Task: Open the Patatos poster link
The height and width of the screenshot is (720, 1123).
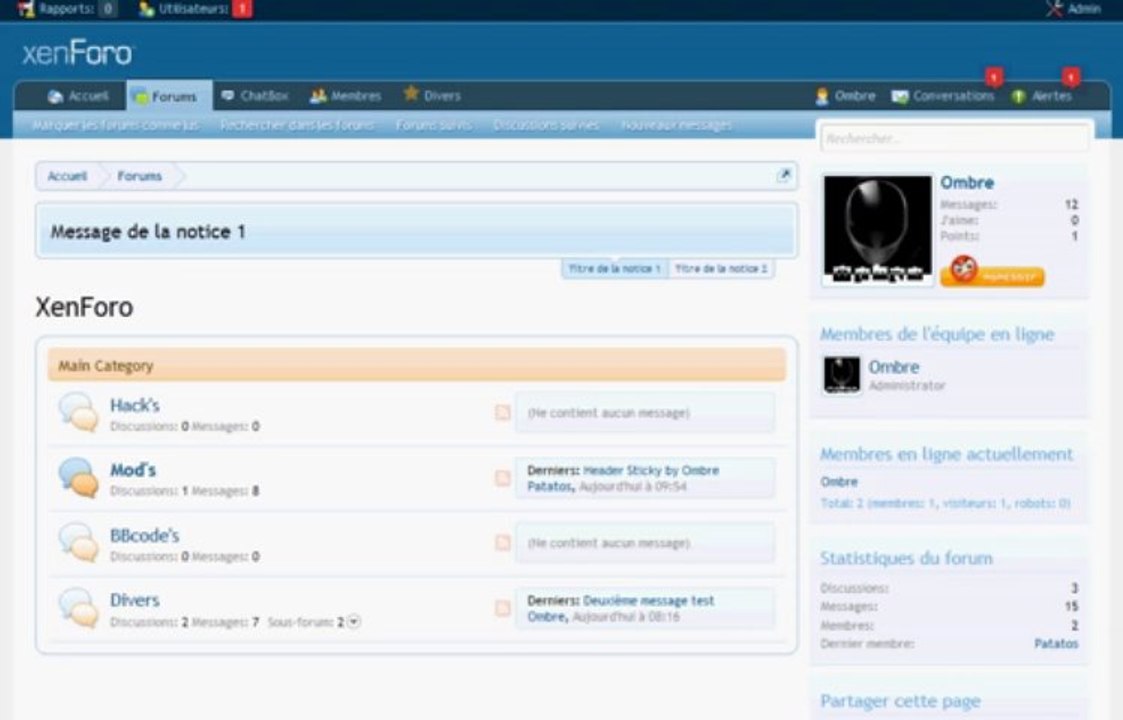Action: tap(550, 486)
